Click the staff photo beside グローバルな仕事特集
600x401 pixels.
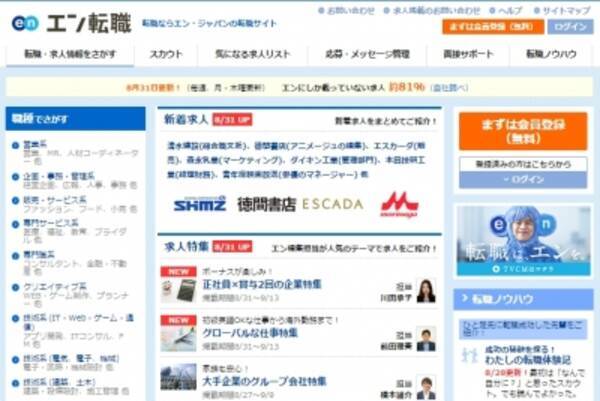(426, 339)
